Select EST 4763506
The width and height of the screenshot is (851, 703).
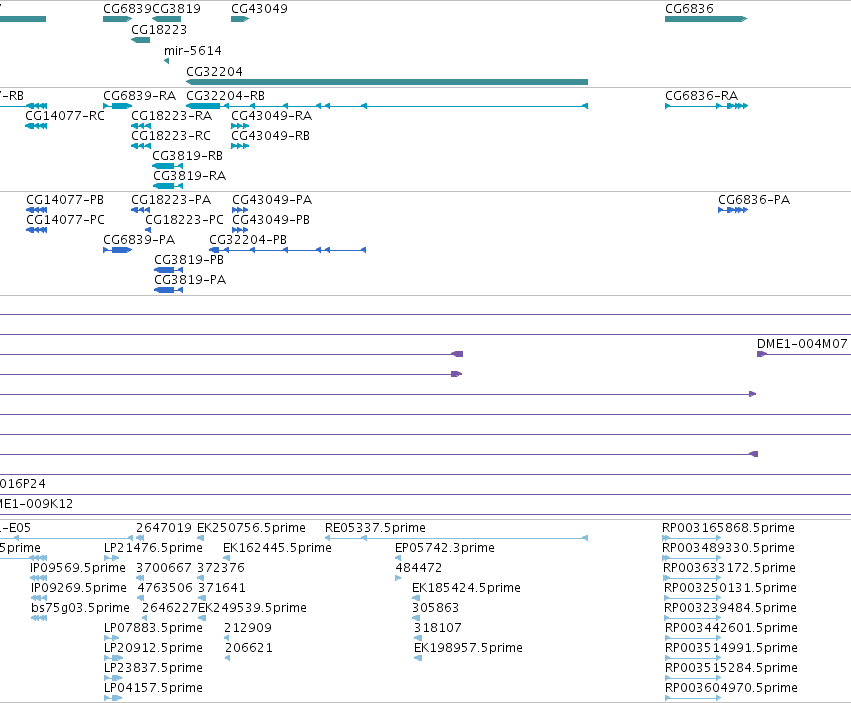pos(166,588)
